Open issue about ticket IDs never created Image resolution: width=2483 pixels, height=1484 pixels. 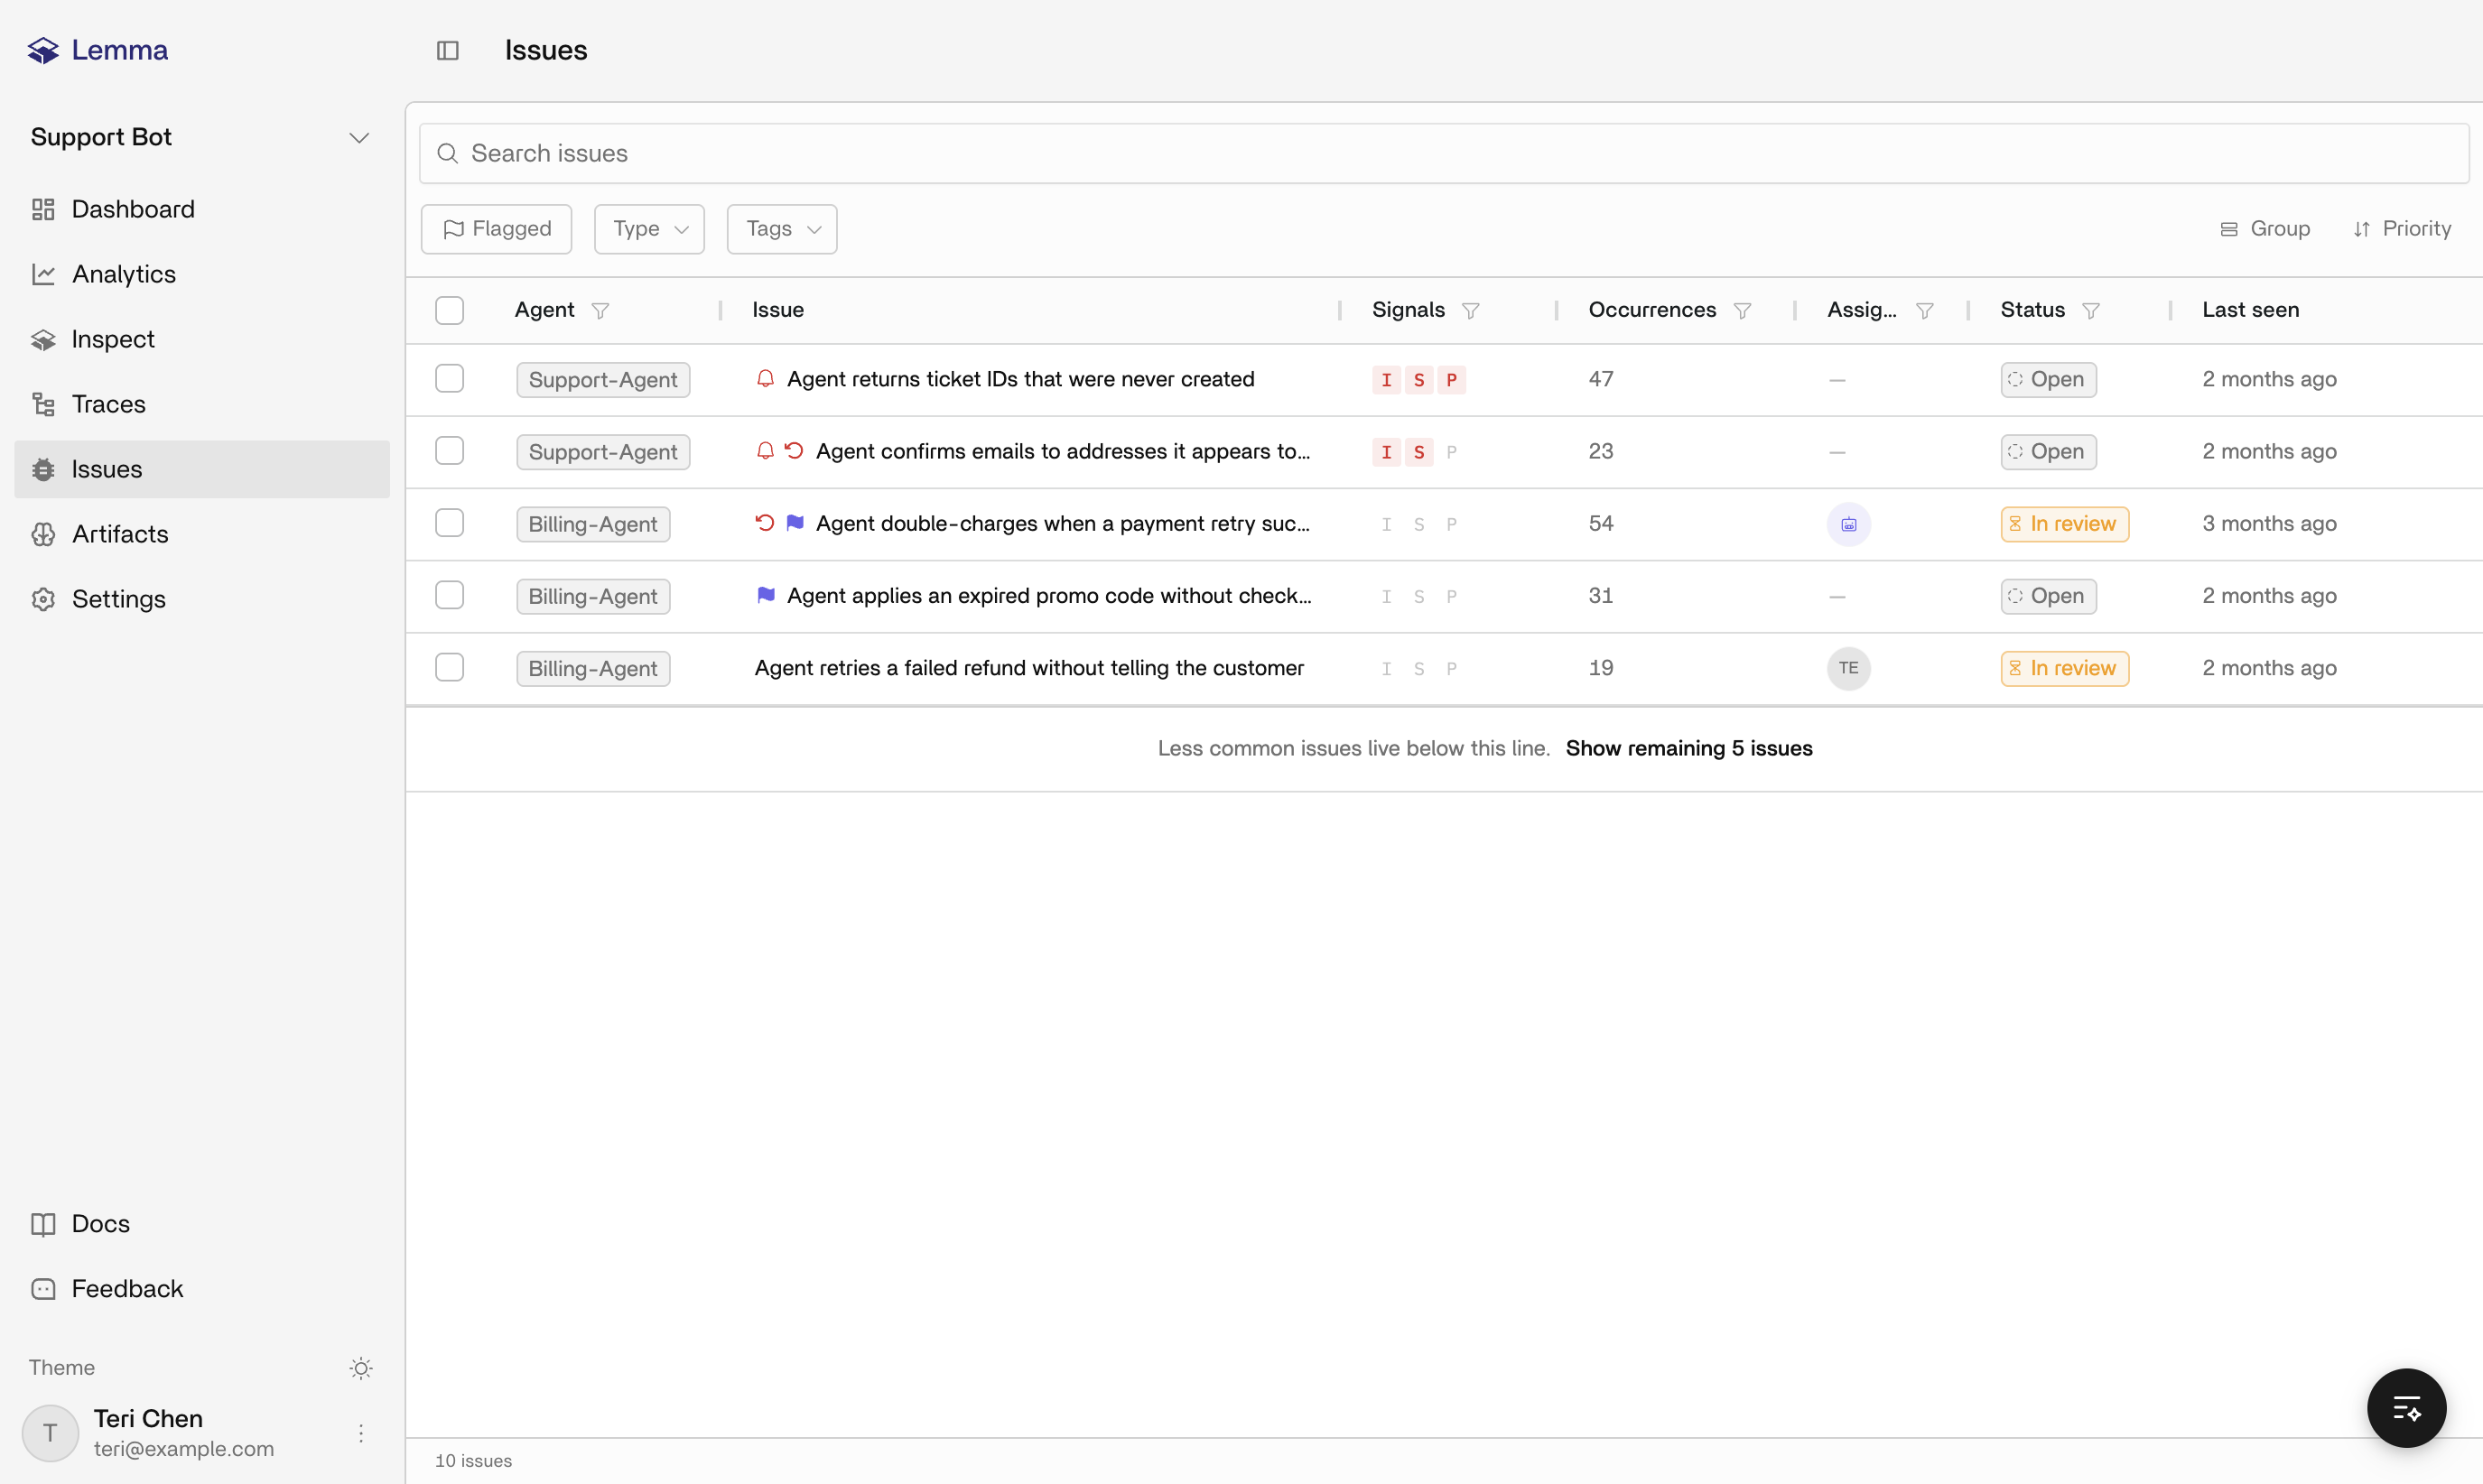(x=1020, y=379)
